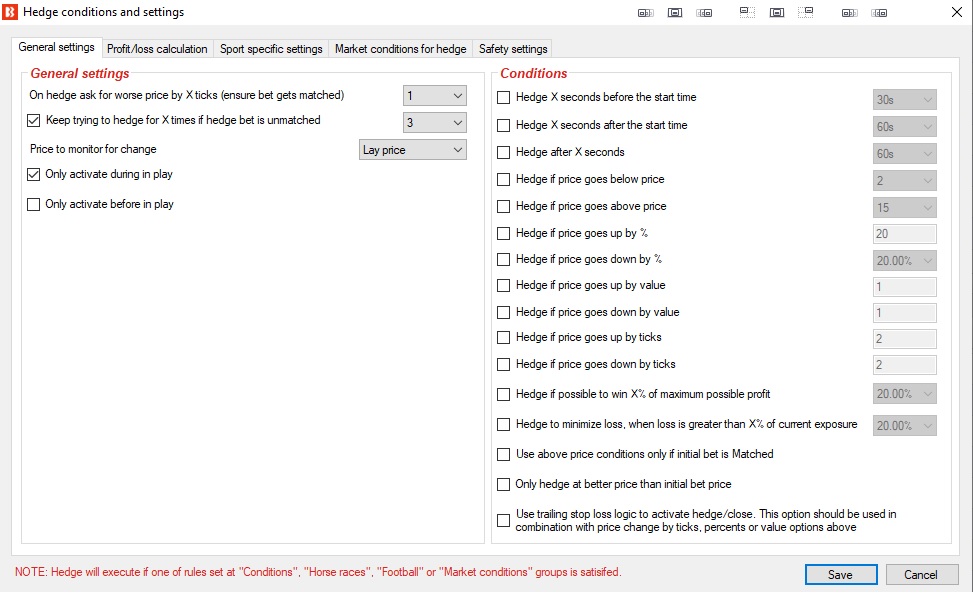
Task: Enable Hedge if price goes above price
Action: 504,206
